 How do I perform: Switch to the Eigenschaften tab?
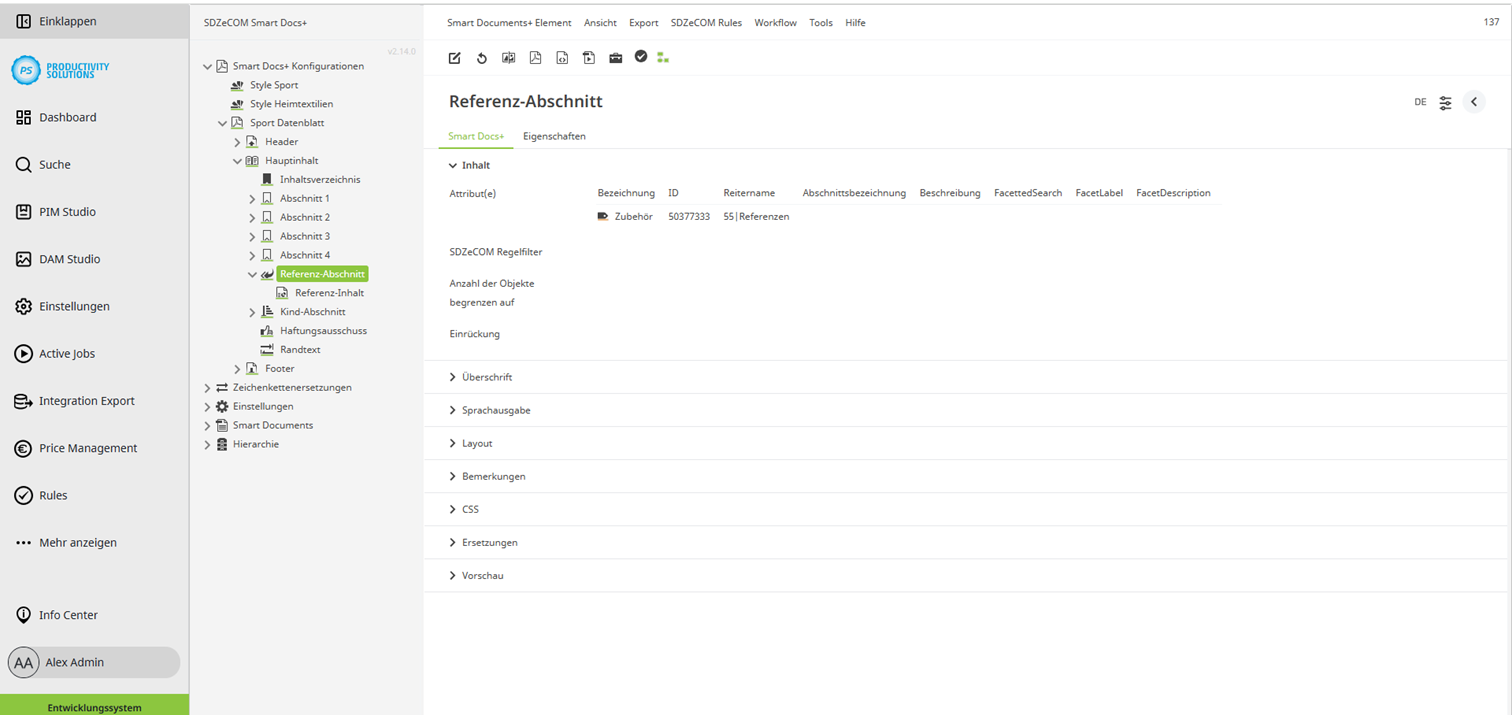click(x=554, y=136)
